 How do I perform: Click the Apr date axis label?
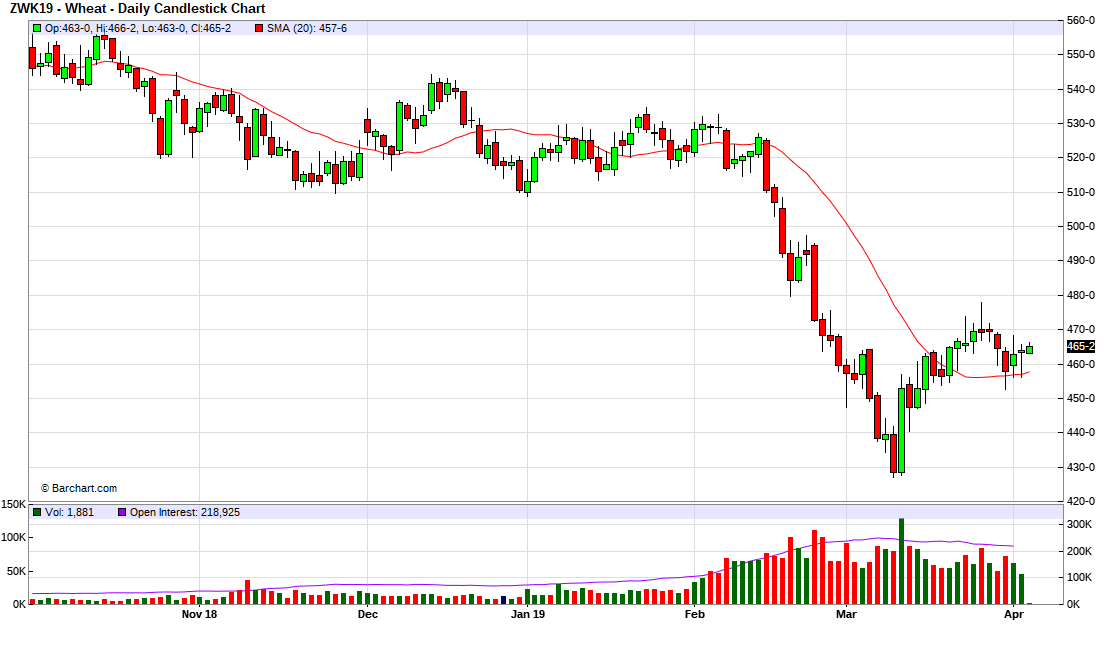coord(1013,614)
